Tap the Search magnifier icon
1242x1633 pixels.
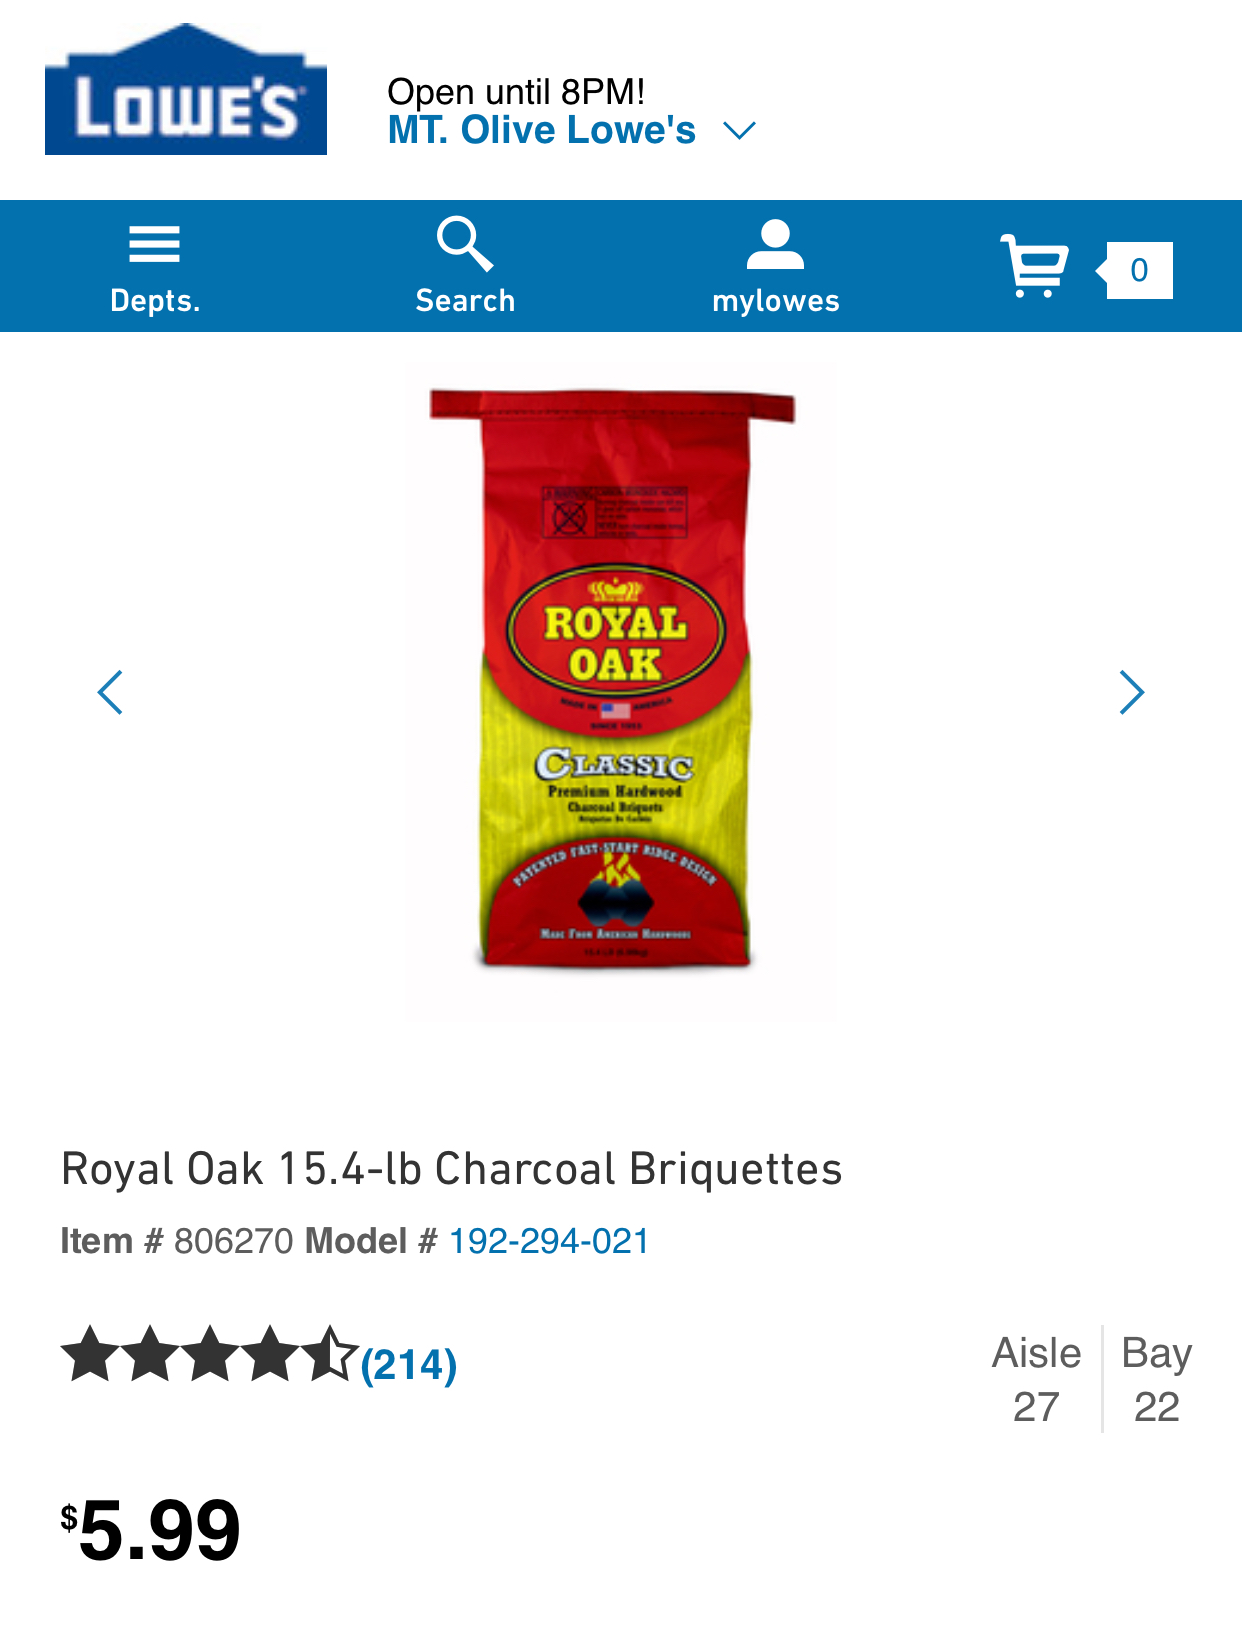pyautogui.click(x=465, y=244)
